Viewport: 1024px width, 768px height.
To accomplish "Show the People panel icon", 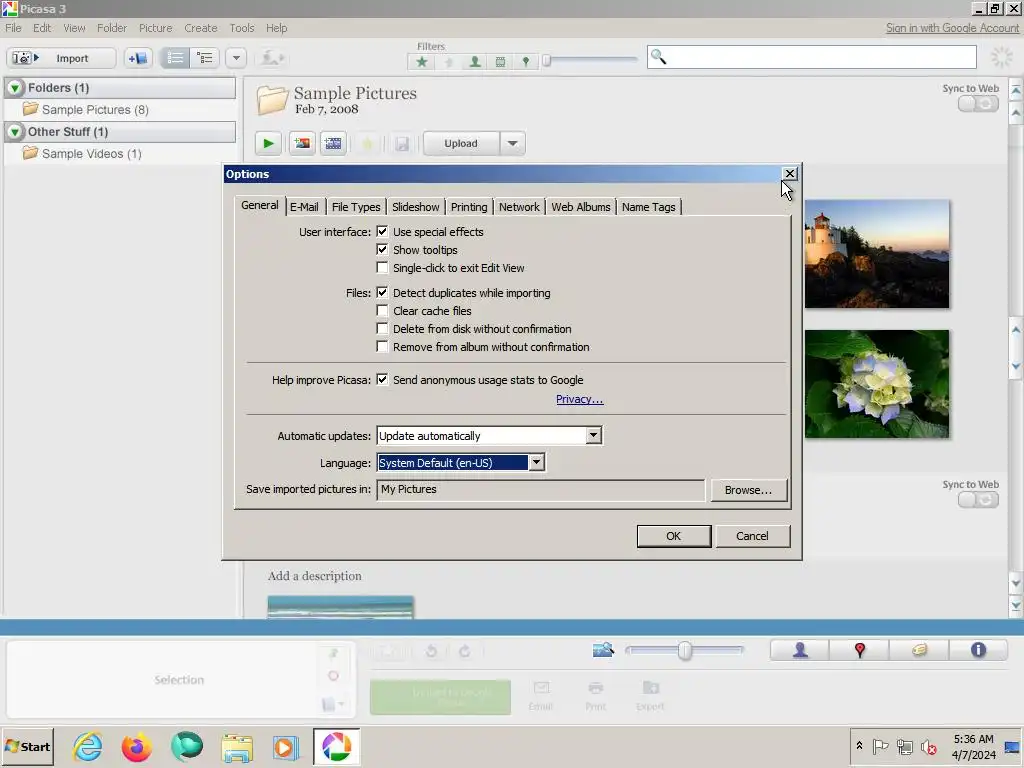I will click(800, 650).
